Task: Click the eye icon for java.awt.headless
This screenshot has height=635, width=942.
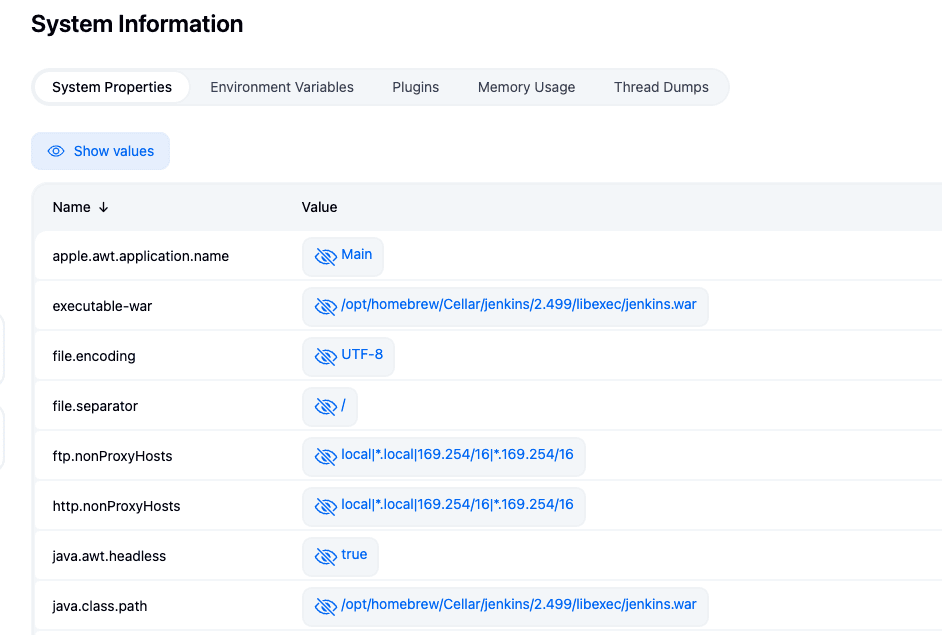Action: point(325,556)
